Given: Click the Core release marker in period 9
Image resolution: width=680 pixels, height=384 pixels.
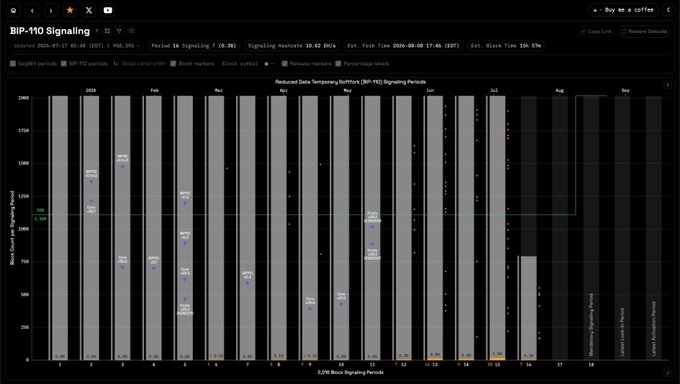Looking at the screenshot, I should 310,309.
